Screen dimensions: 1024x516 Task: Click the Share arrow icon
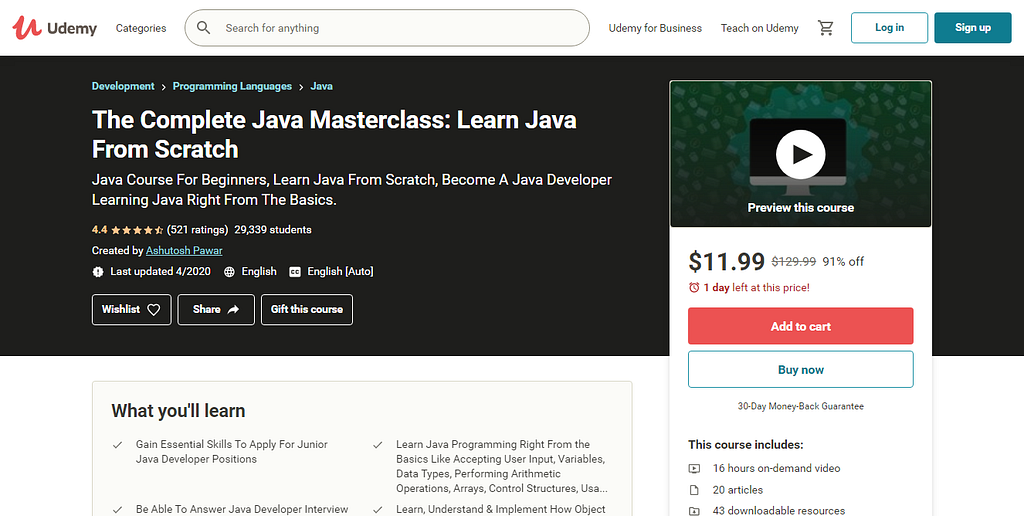tap(234, 310)
